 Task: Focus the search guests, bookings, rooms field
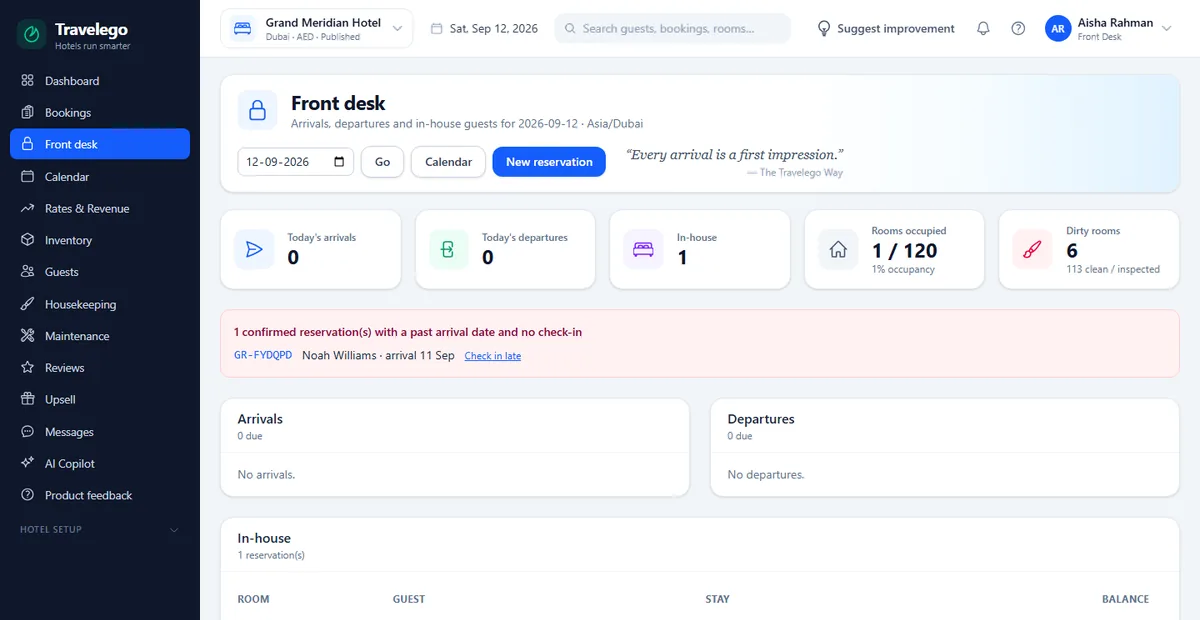pyautogui.click(x=672, y=29)
